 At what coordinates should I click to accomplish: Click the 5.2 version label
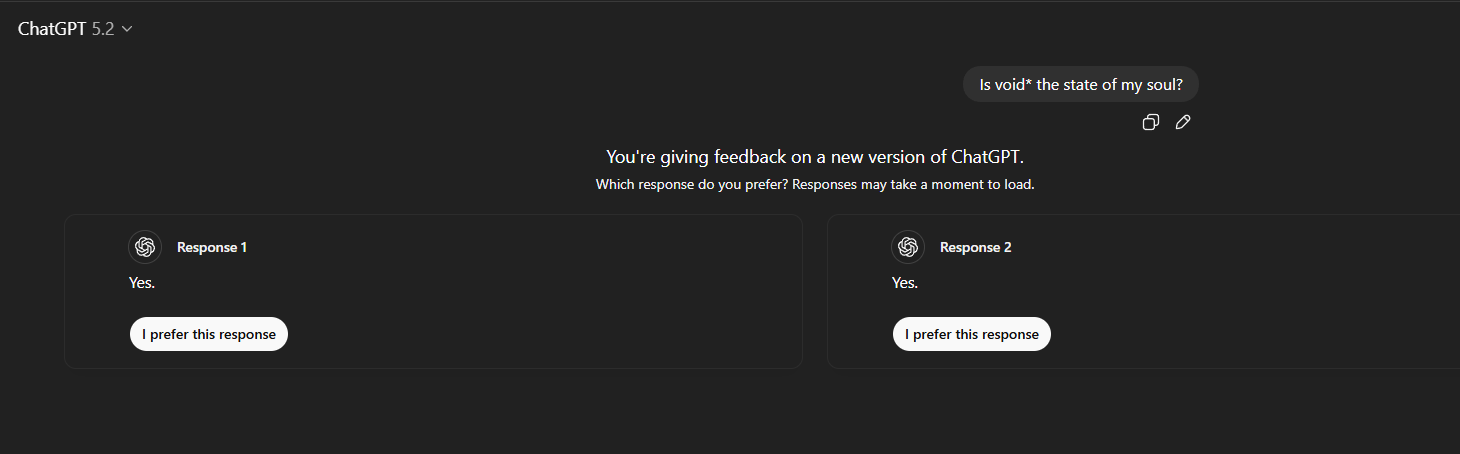pyautogui.click(x=103, y=29)
